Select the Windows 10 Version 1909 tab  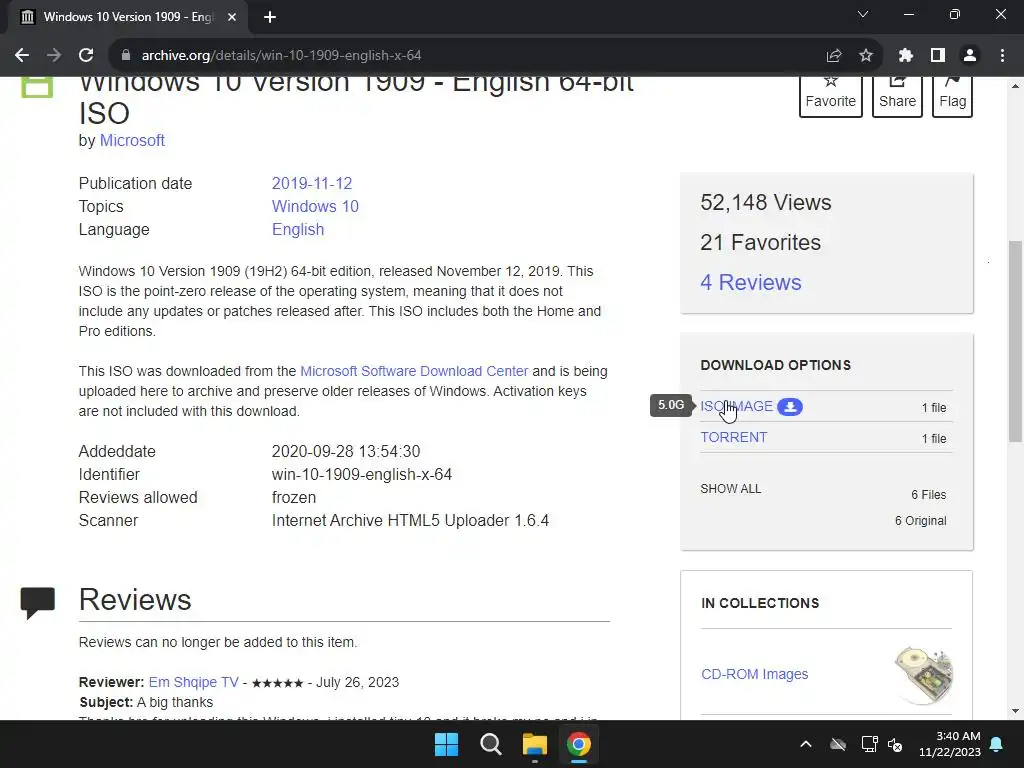pyautogui.click(x=127, y=17)
